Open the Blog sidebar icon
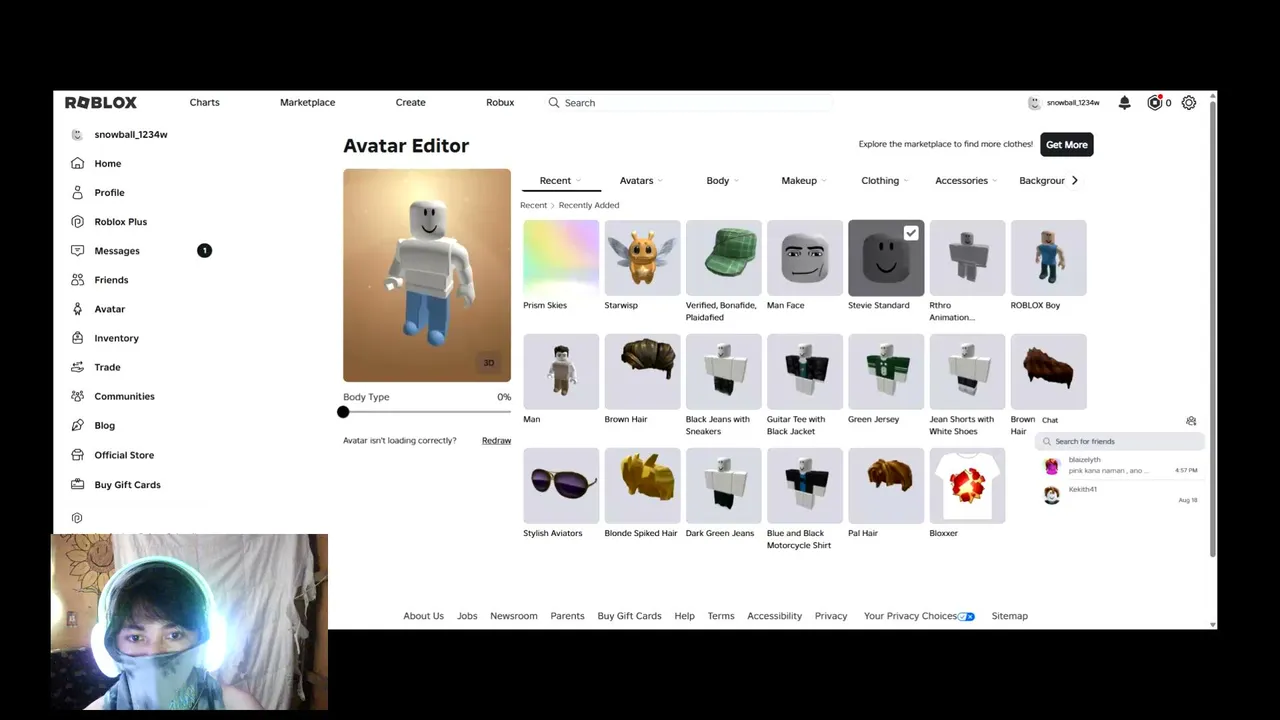The height and width of the screenshot is (720, 1280). point(77,425)
